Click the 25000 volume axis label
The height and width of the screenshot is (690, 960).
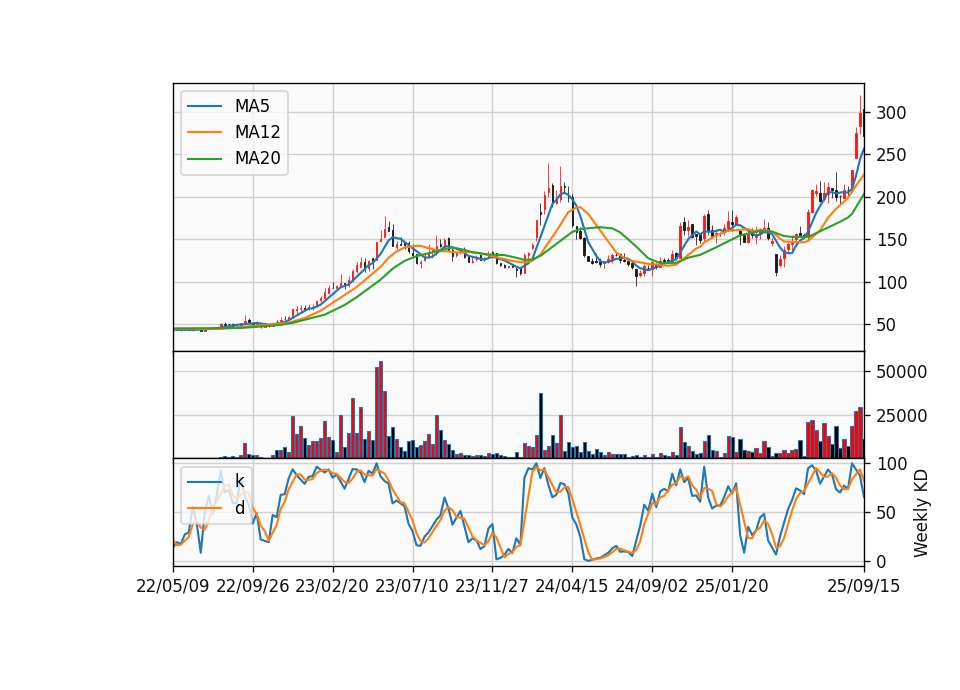tap(901, 416)
